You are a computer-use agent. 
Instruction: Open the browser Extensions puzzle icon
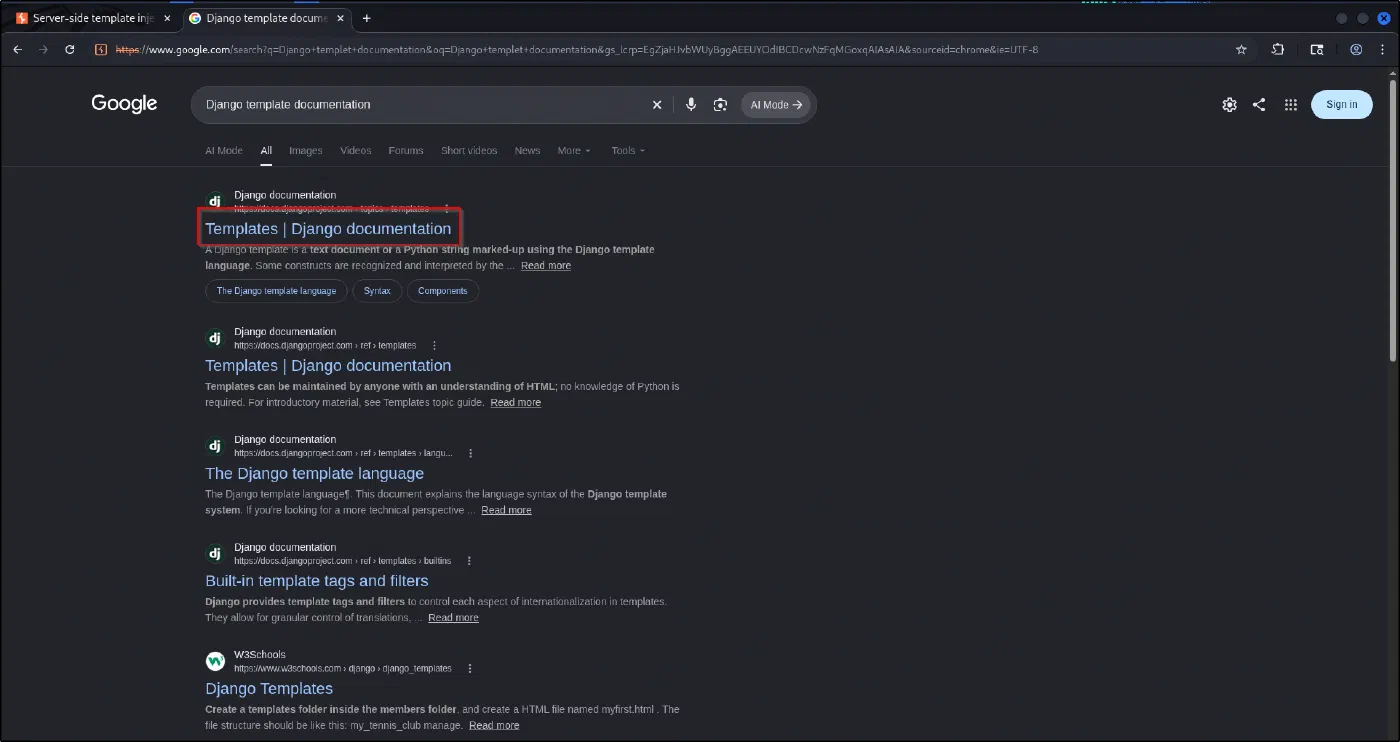point(1278,49)
